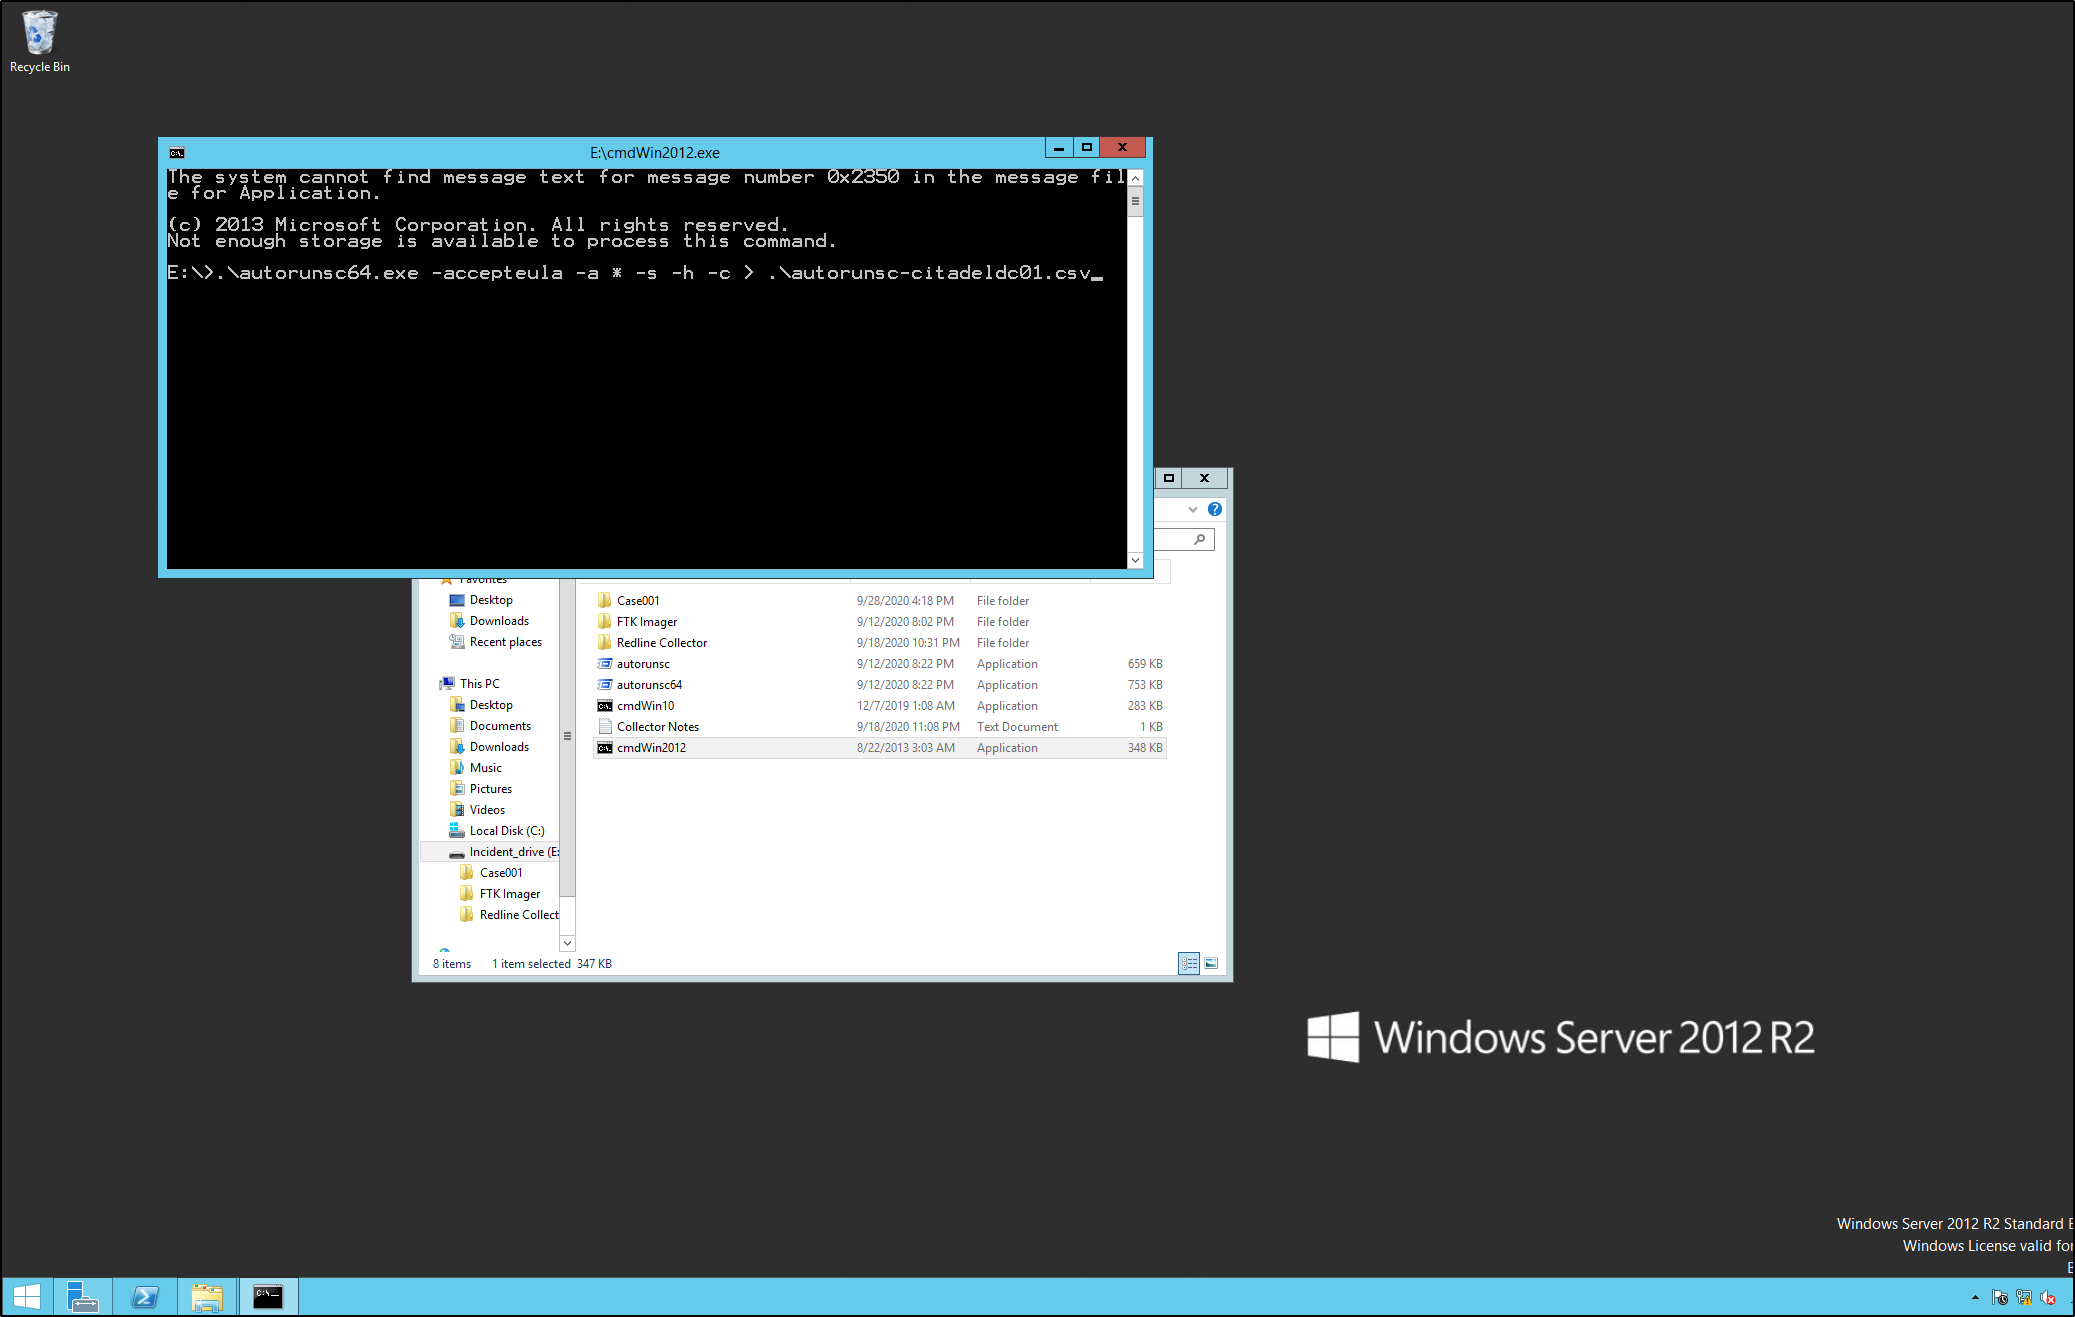Select Redline Collector folder icon in list
This screenshot has width=2075, height=1317.
point(604,642)
